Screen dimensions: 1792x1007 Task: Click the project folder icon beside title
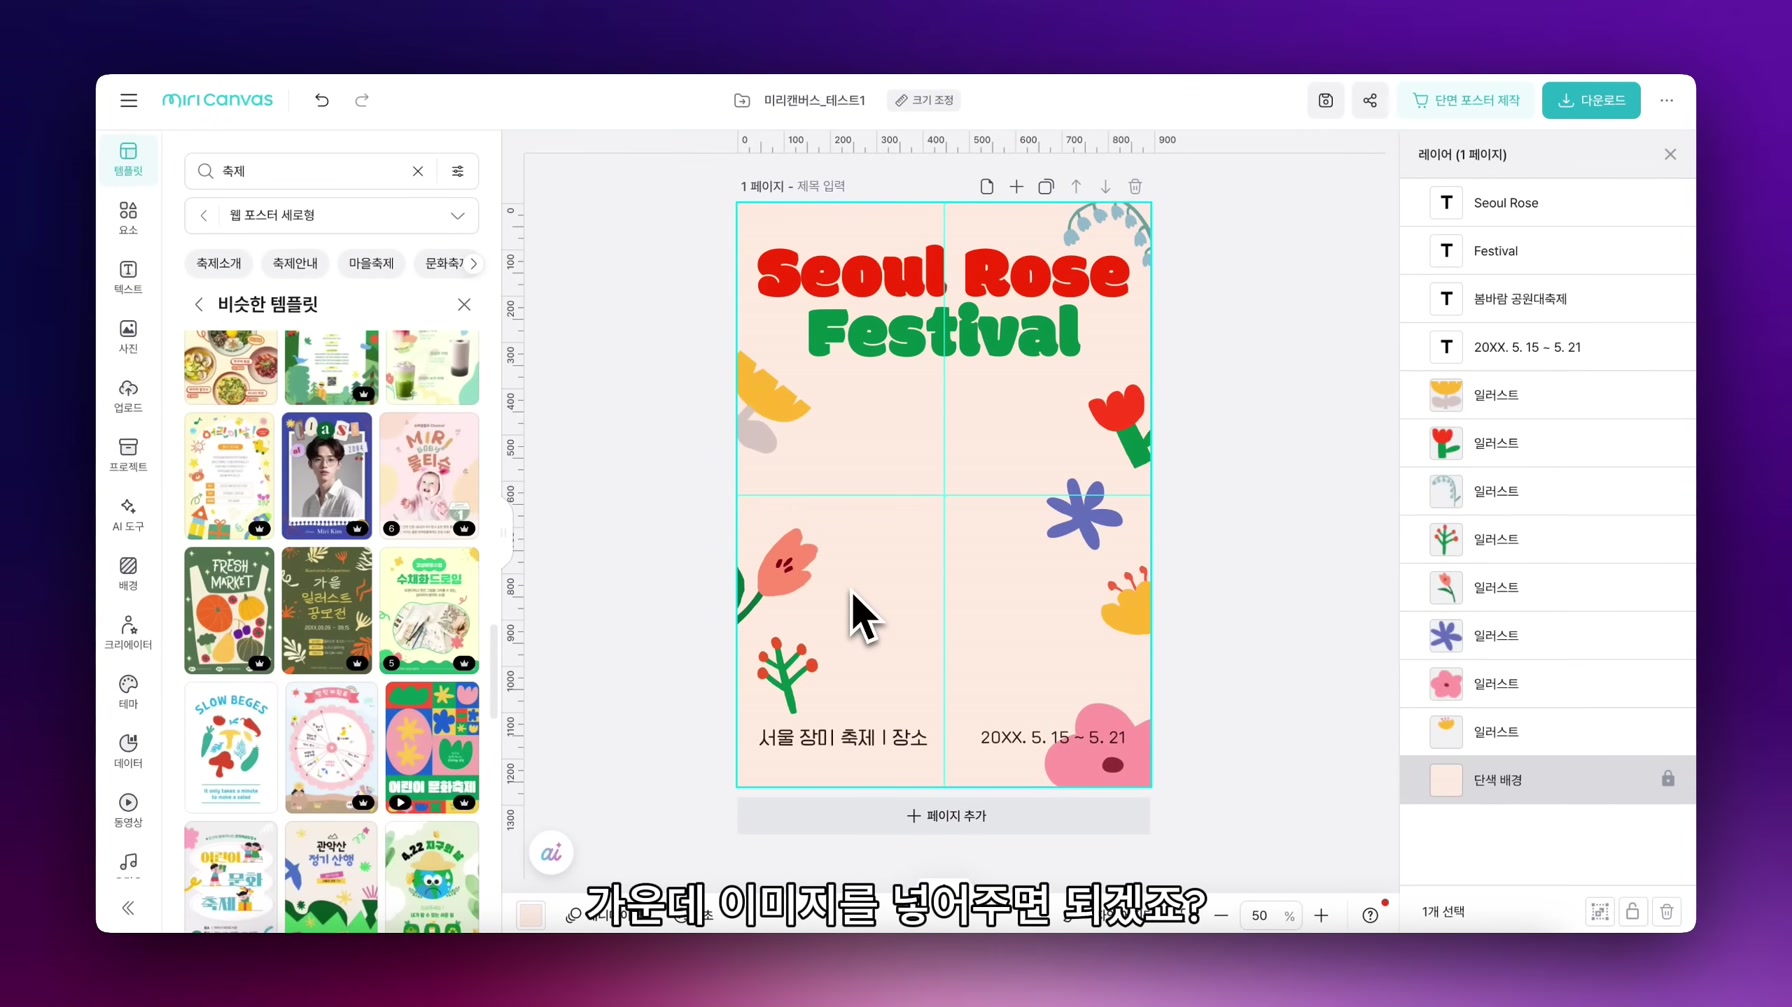point(742,100)
